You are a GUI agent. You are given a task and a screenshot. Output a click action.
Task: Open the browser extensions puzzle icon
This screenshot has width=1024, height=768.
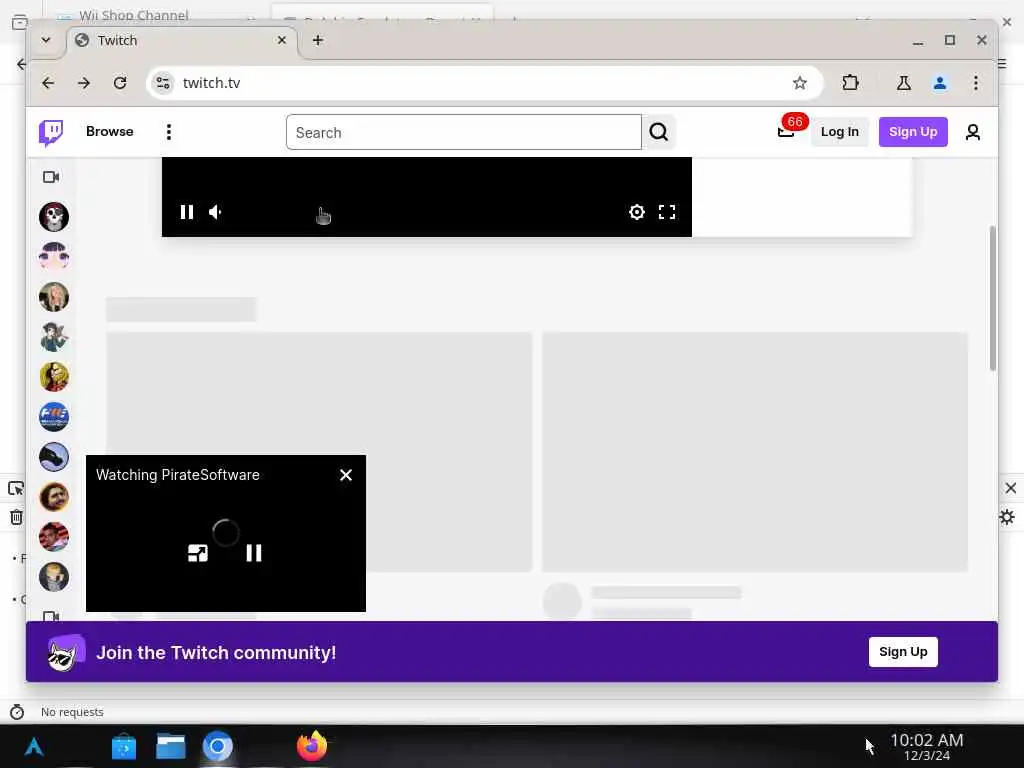(850, 83)
